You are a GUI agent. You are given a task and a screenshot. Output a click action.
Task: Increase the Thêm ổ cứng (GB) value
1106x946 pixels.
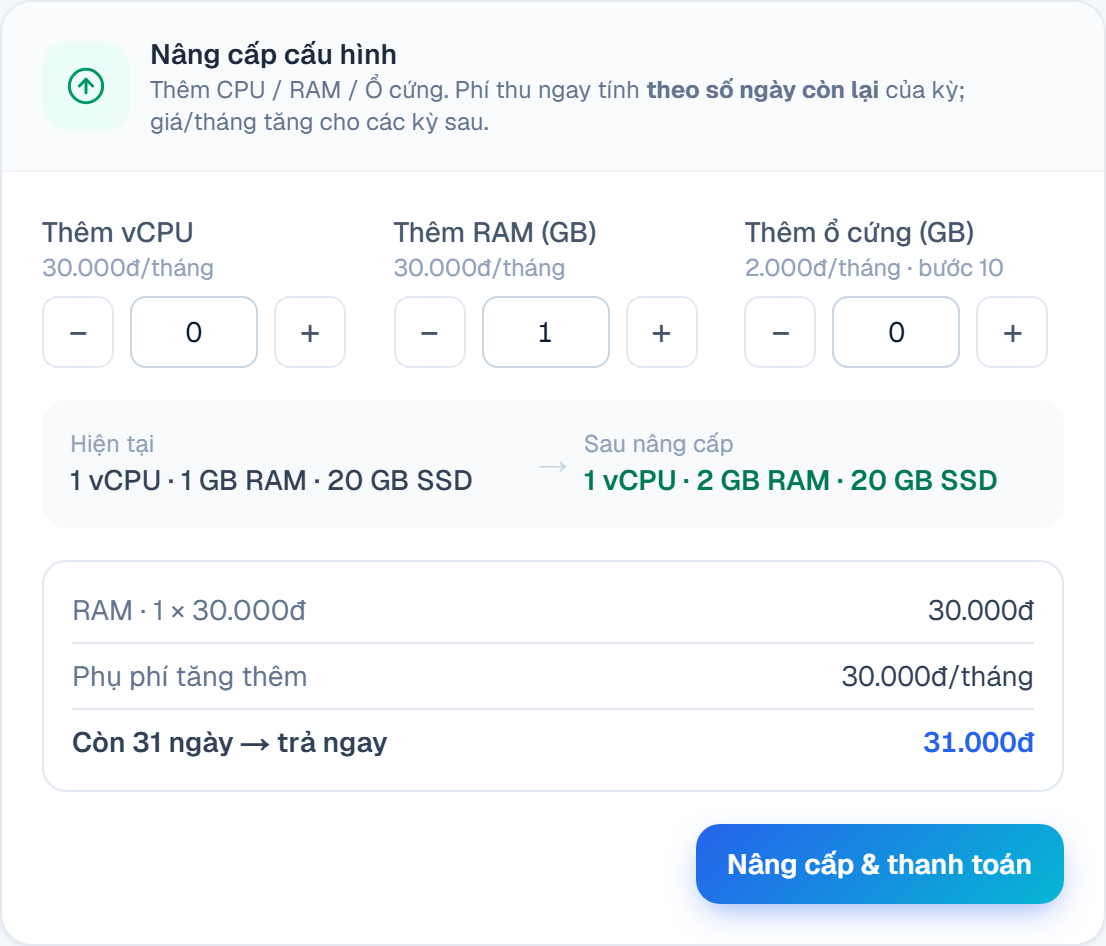coord(1012,332)
